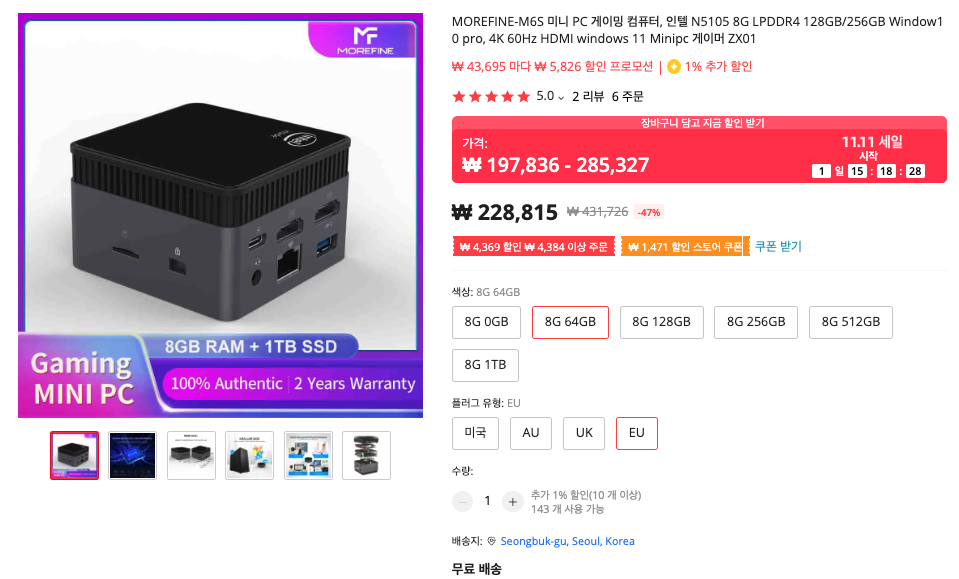Screen dimensions: 959x579
Task: Select the 미국 plug type
Action: [475, 433]
